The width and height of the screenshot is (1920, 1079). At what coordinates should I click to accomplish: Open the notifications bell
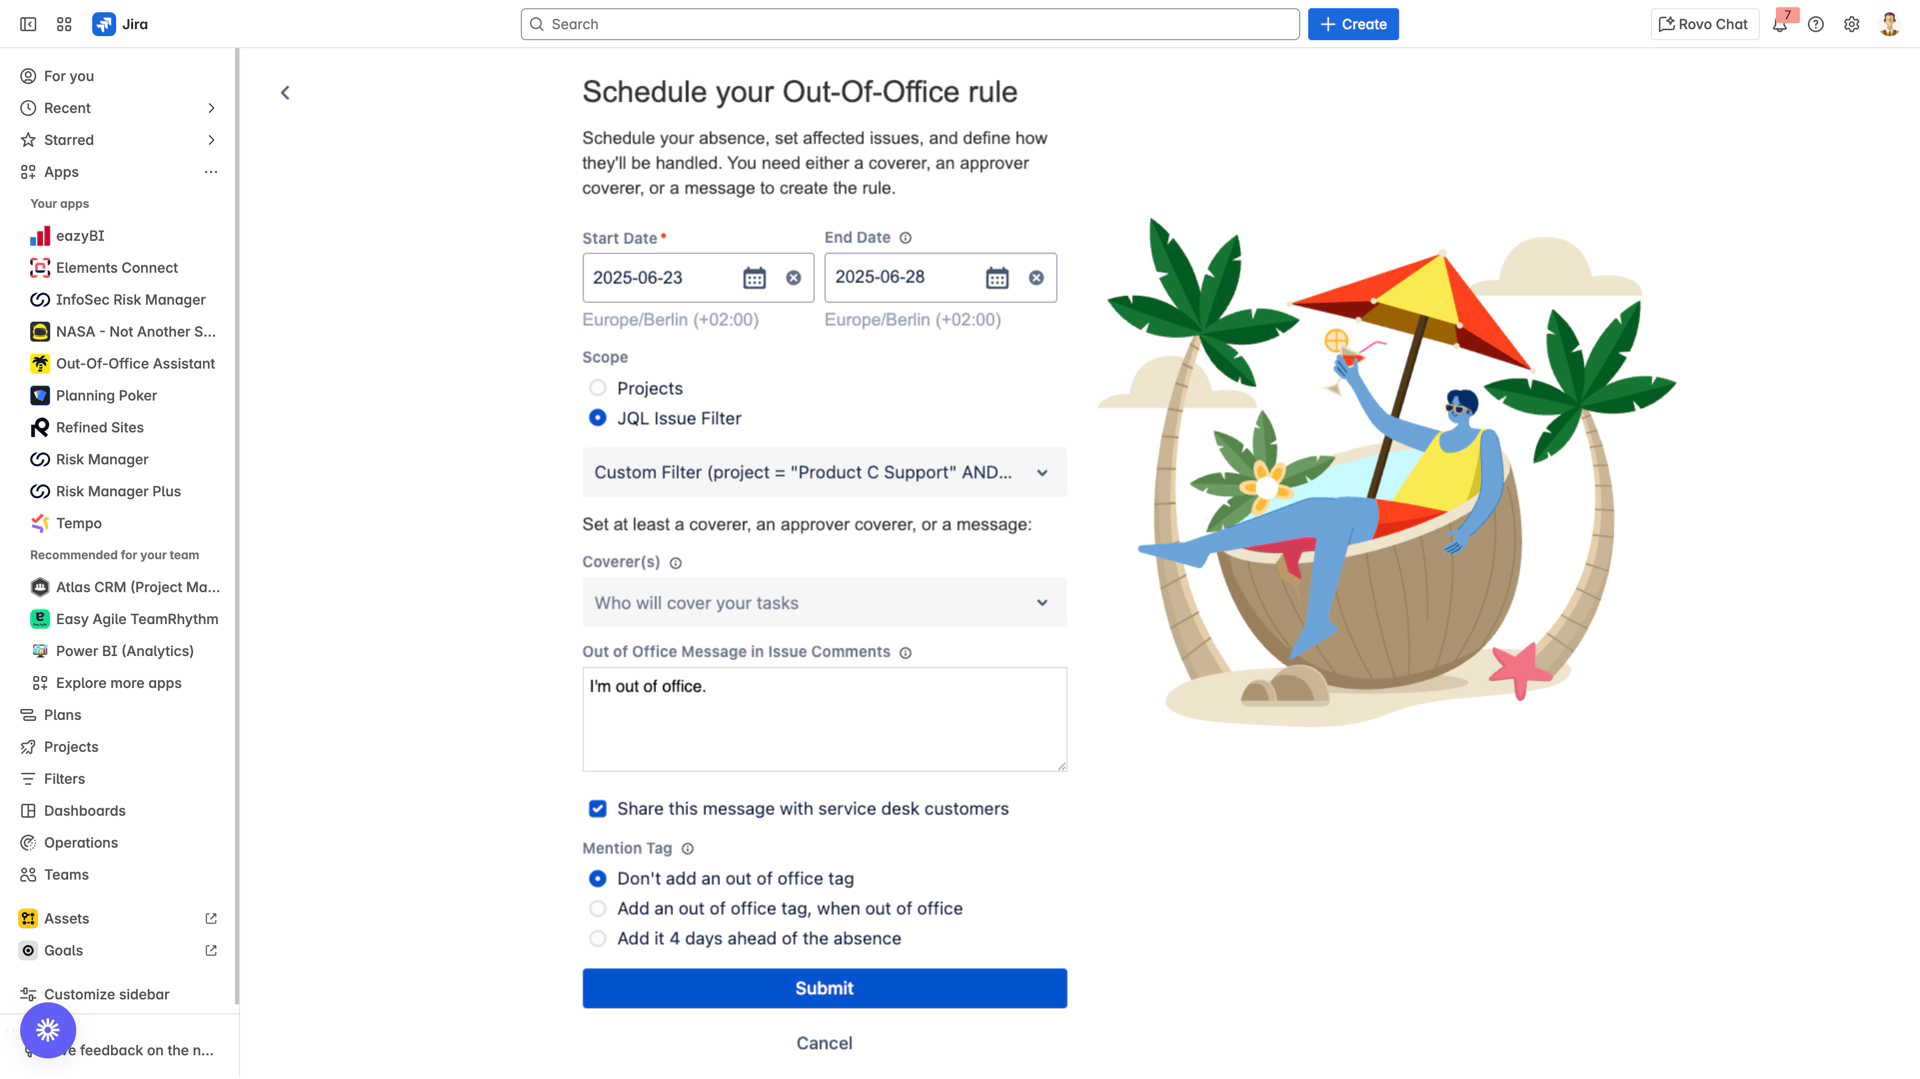pos(1780,24)
